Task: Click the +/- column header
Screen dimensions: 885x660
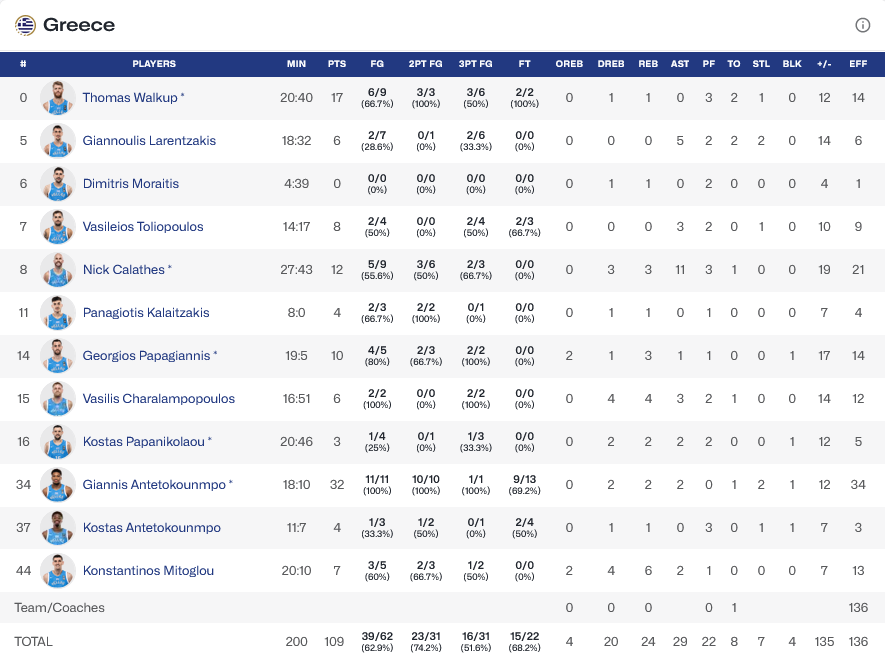Action: click(824, 64)
